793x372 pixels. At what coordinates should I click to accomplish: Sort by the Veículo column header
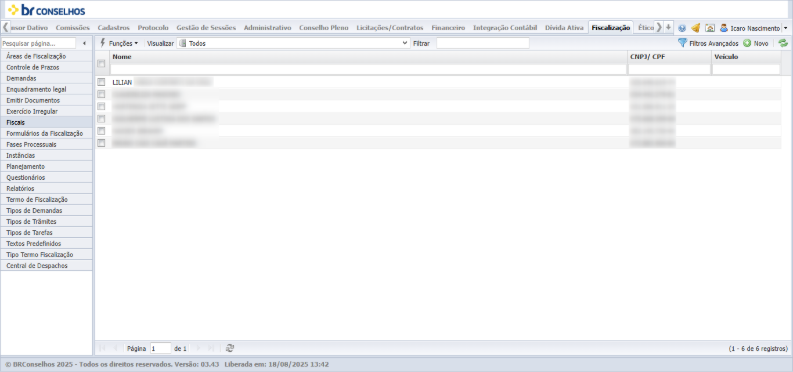pos(746,57)
